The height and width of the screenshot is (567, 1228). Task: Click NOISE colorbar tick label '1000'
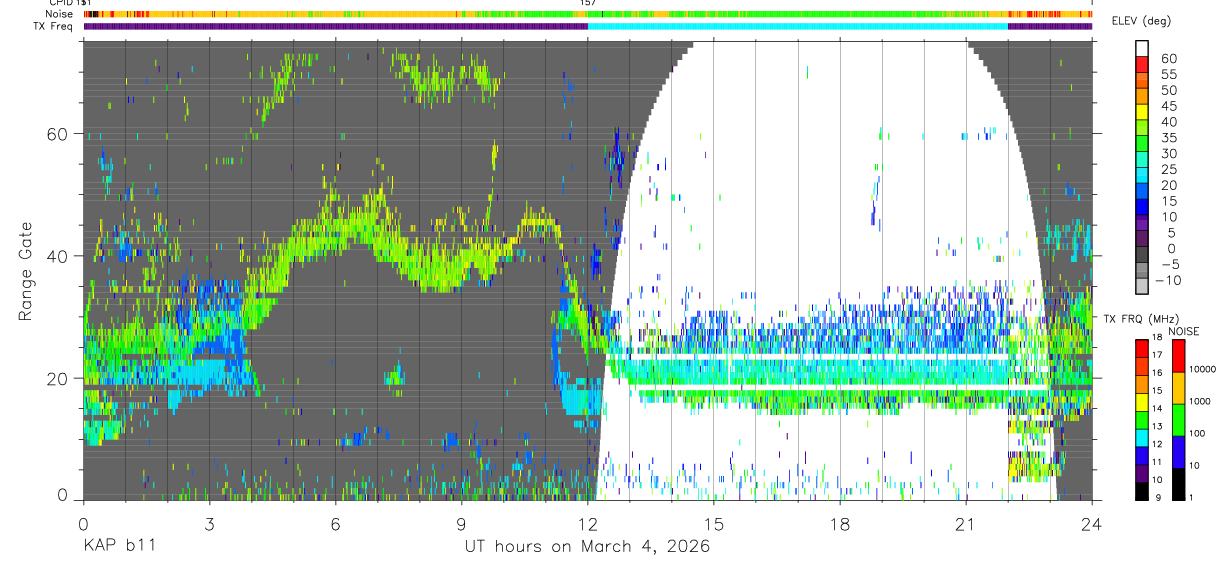(1200, 401)
